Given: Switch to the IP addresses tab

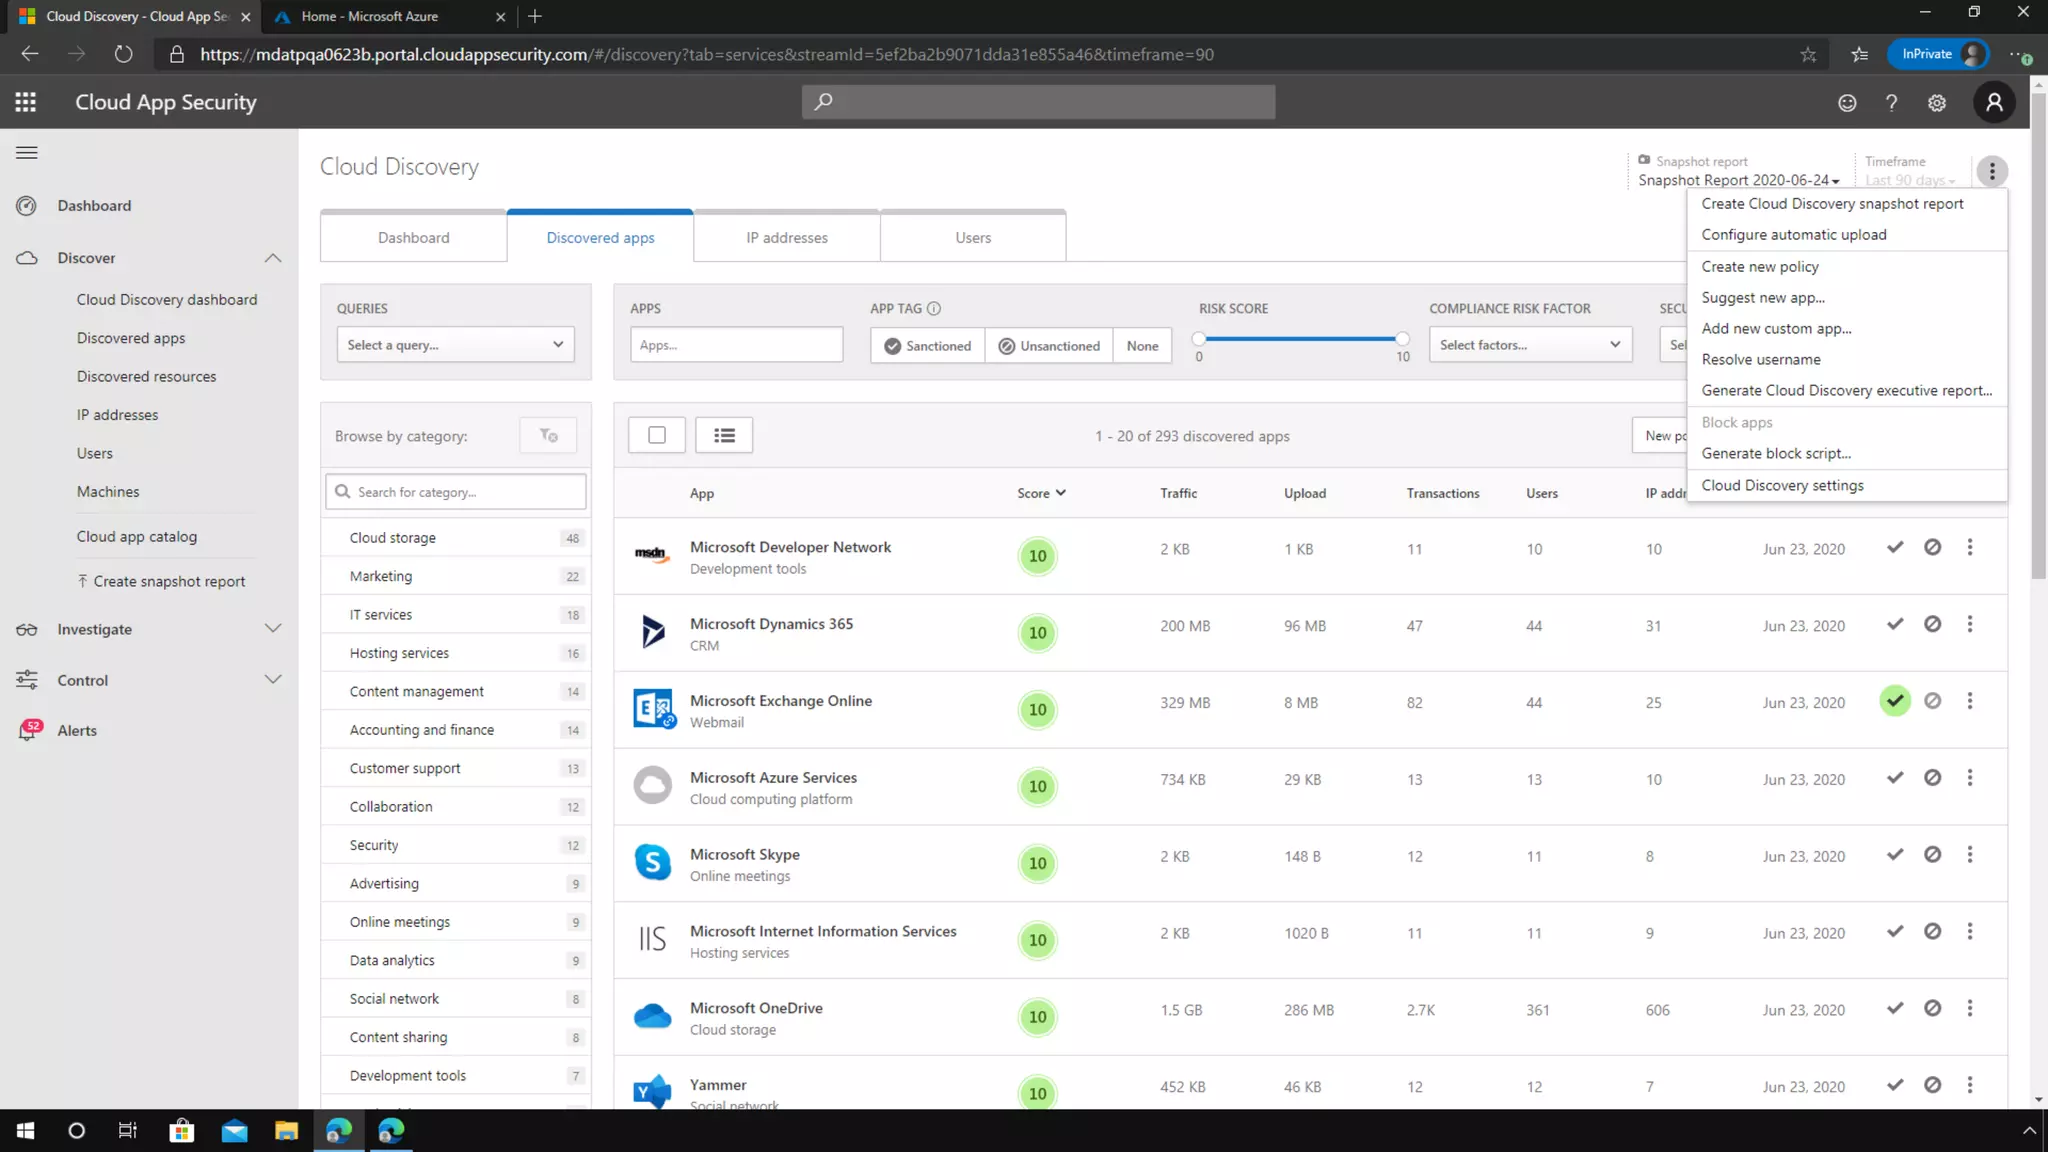Looking at the screenshot, I should 786,238.
